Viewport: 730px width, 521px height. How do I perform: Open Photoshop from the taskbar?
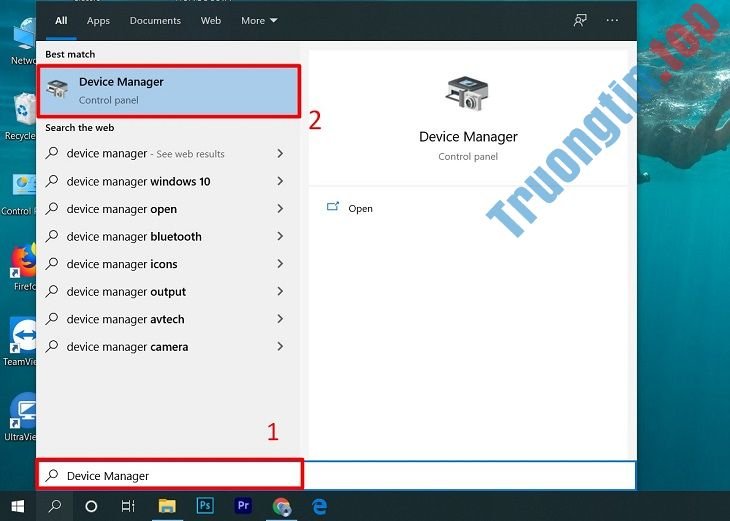[x=205, y=506]
